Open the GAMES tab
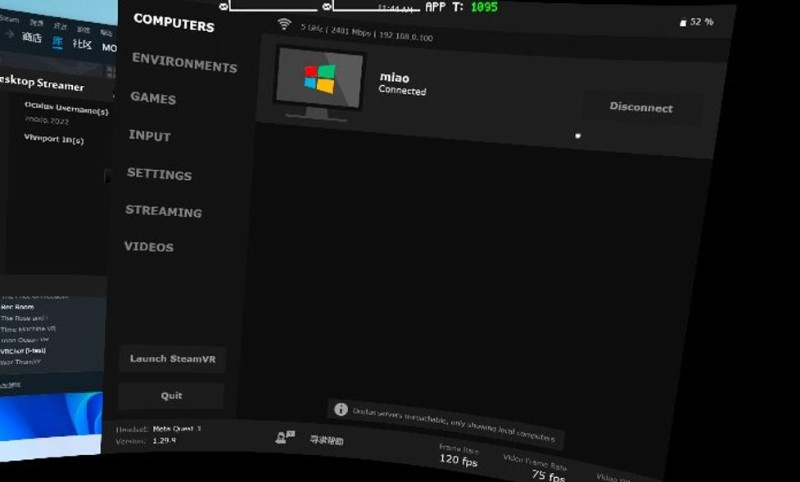This screenshot has width=800, height=482. (153, 97)
